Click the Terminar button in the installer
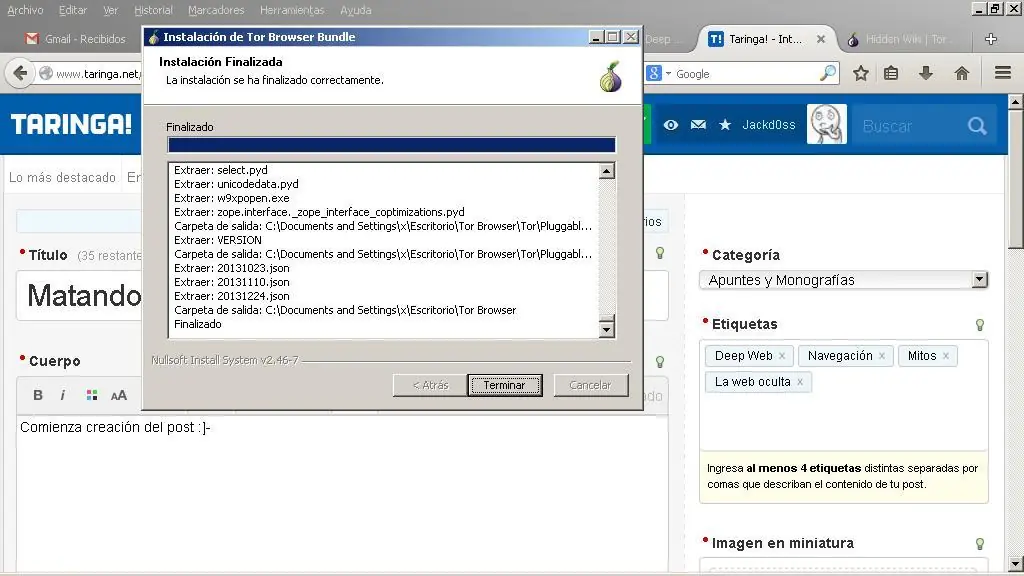This screenshot has height=576, width=1024. pyautogui.click(x=504, y=385)
